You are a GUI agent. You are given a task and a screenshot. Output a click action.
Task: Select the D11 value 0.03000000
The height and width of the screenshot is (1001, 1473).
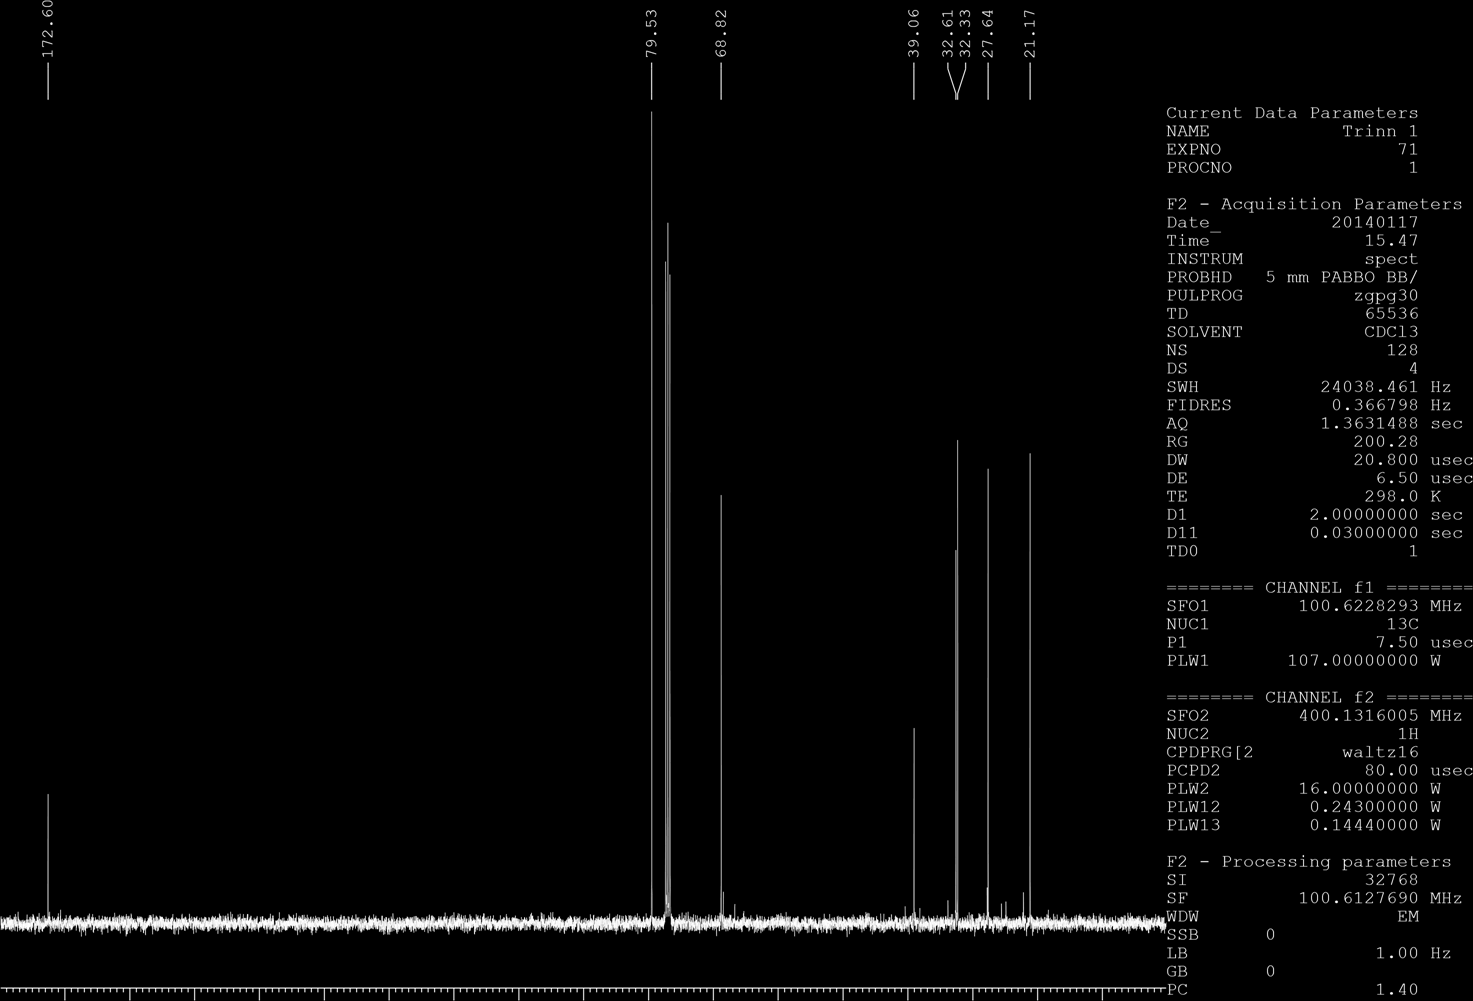click(1364, 533)
